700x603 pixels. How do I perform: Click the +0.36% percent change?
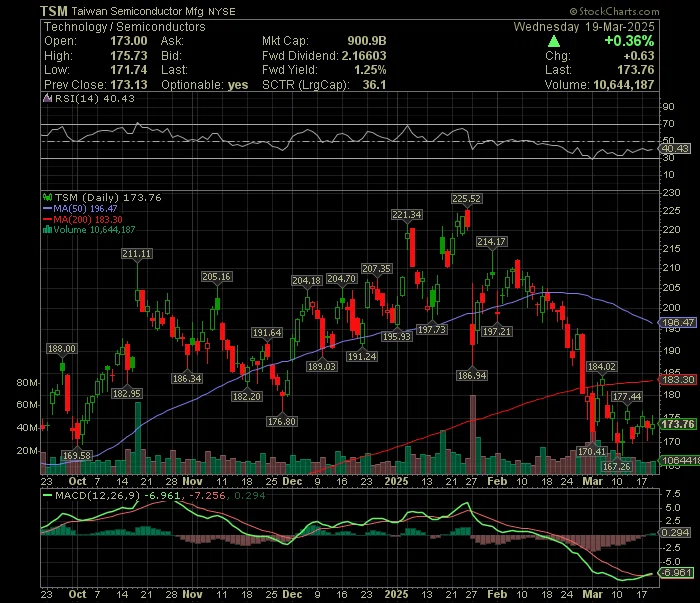click(x=629, y=41)
